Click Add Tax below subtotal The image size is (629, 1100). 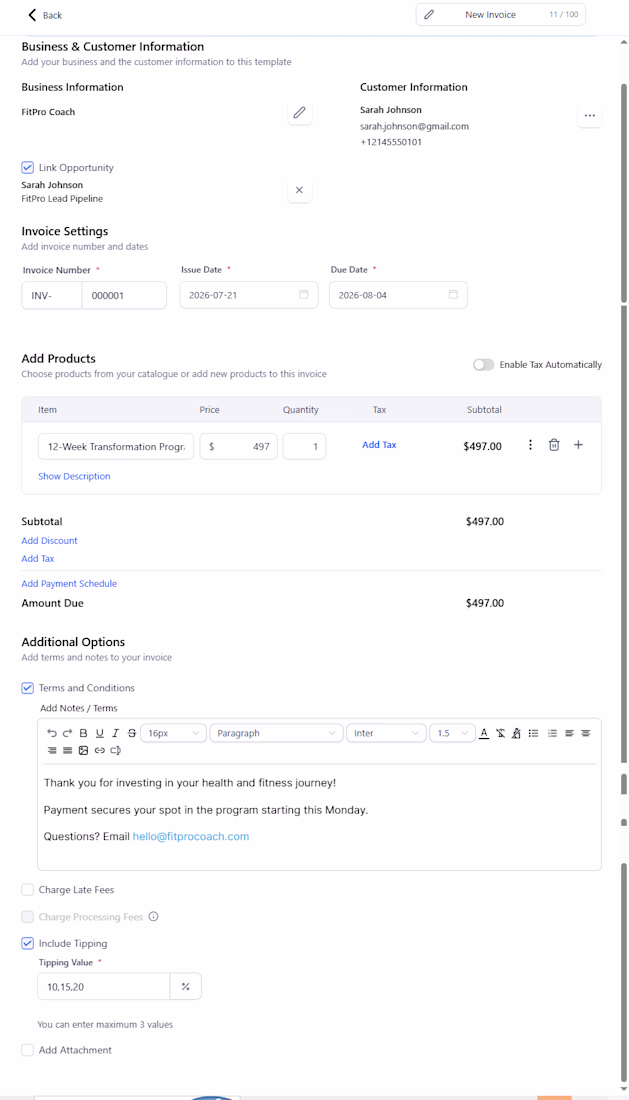coord(38,558)
